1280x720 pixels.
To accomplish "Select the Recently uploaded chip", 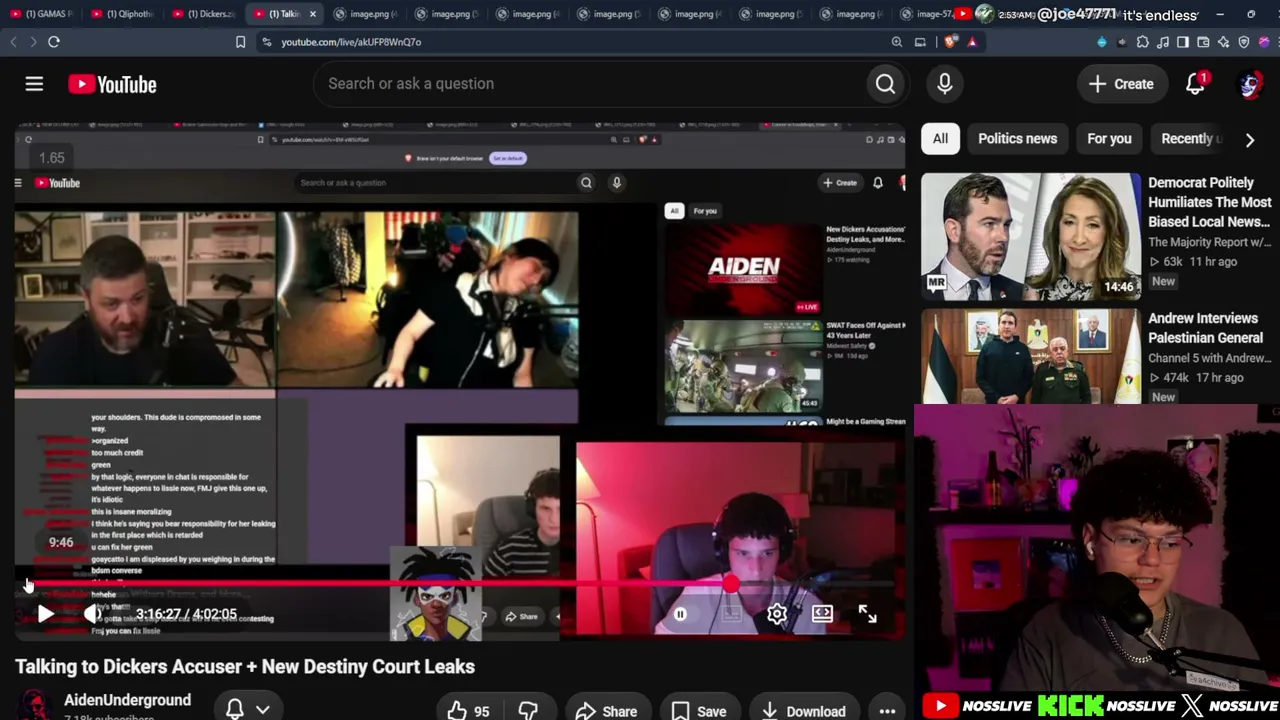I will (x=1187, y=139).
